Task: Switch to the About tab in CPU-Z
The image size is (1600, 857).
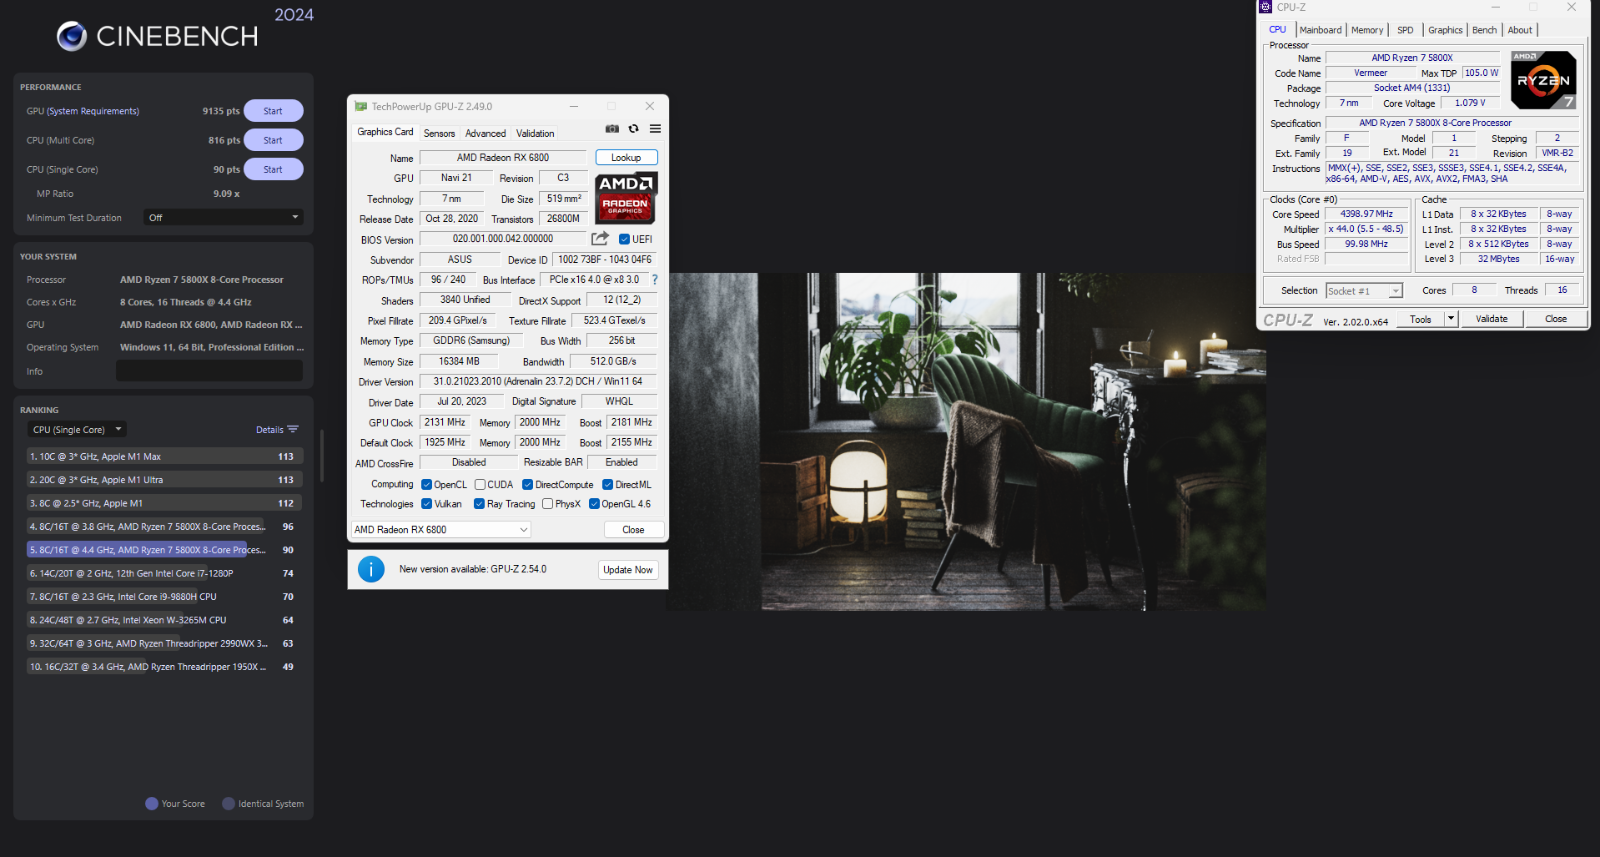Action: tap(1520, 30)
